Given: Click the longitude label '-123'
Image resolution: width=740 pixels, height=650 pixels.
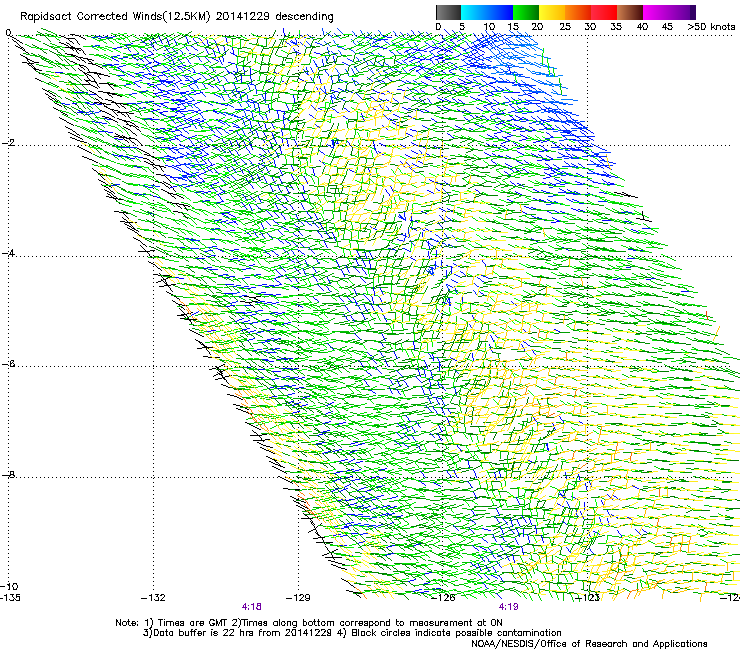Looking at the screenshot, I should coord(588,598).
